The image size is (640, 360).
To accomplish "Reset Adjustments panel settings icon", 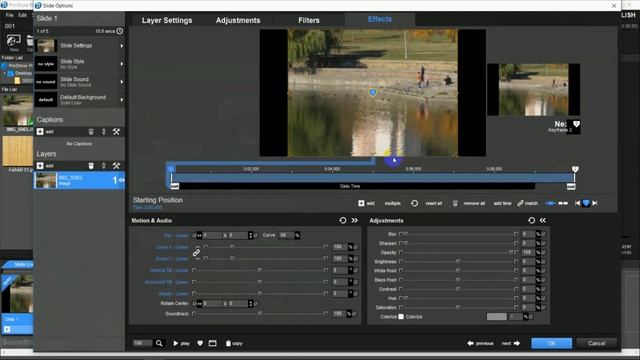I will (x=531, y=220).
